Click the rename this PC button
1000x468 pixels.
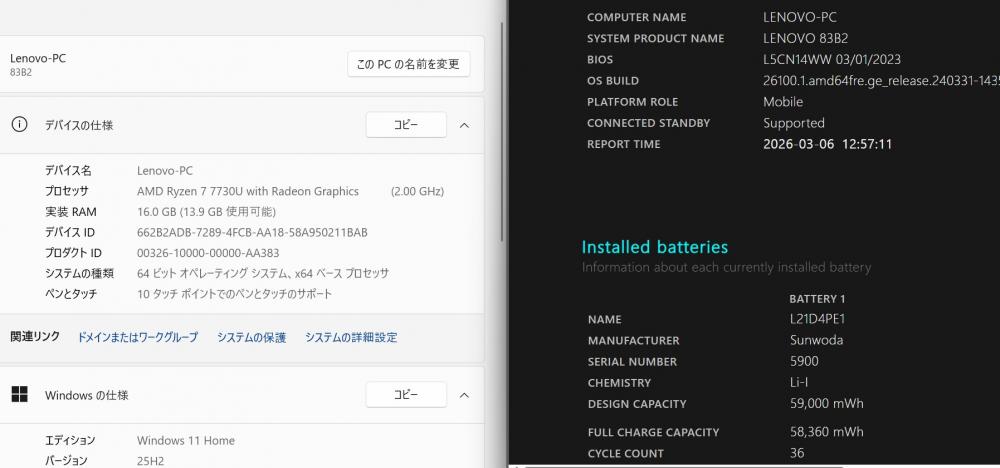409,64
